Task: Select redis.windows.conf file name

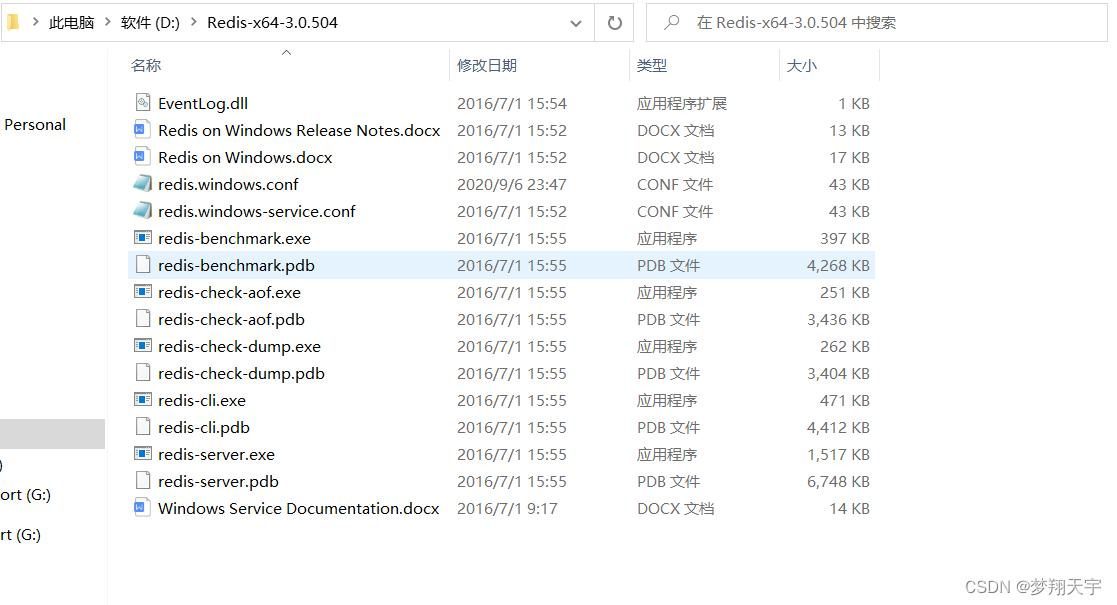Action: (228, 185)
